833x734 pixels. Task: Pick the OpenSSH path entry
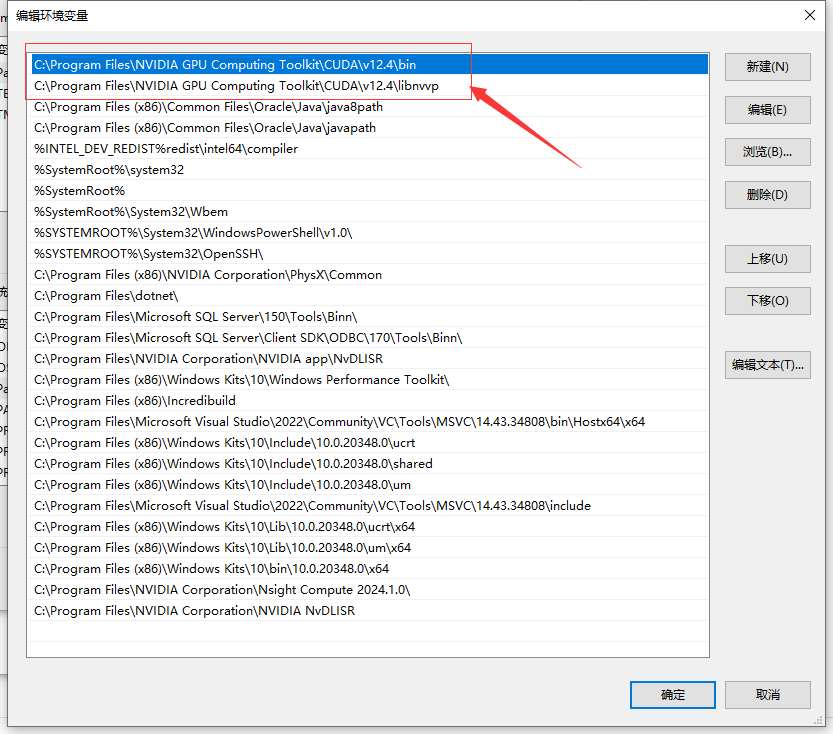[x=148, y=254]
